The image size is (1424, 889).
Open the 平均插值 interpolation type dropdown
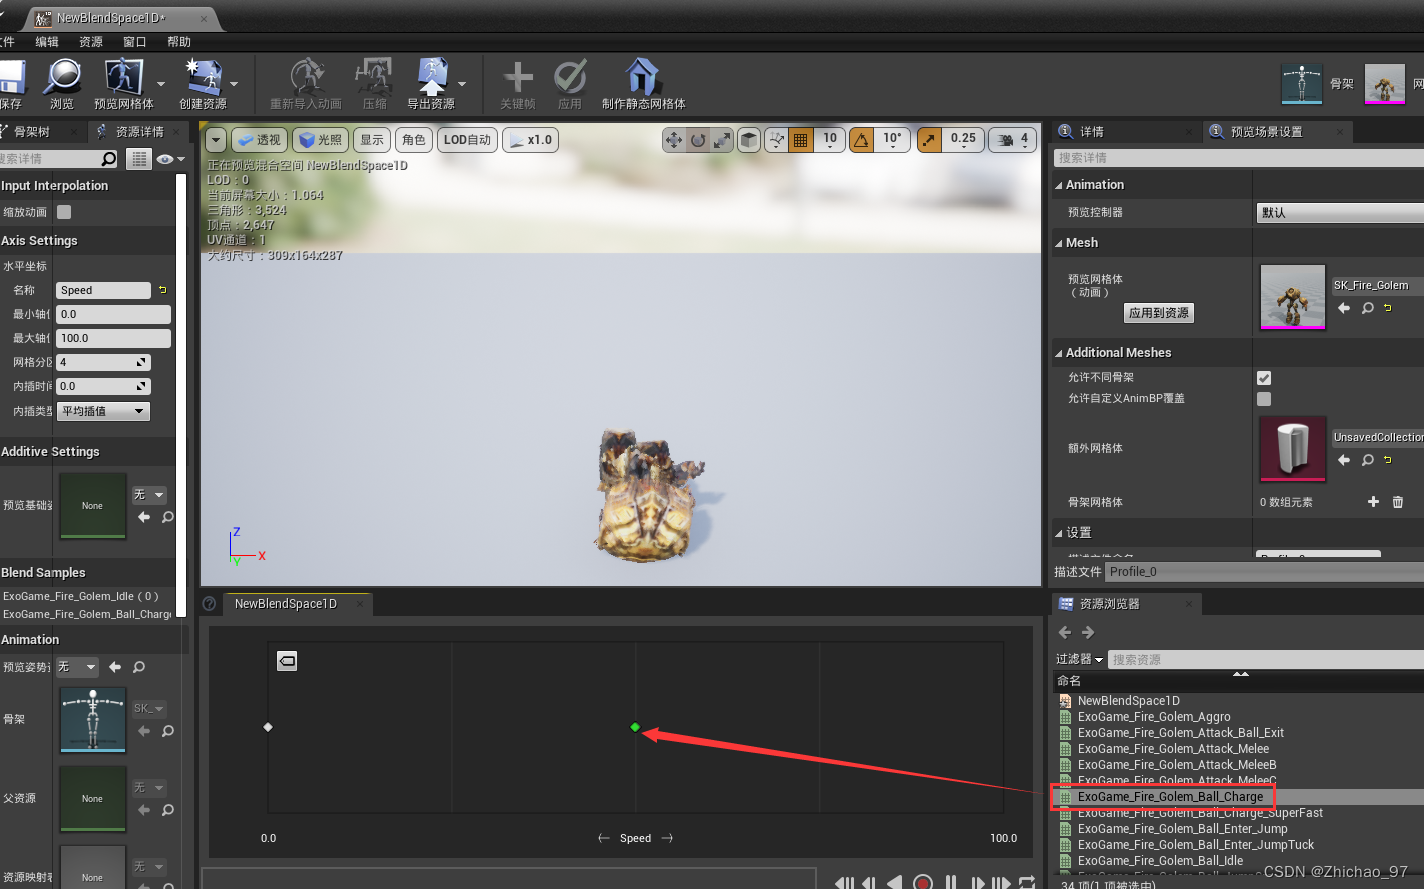(x=103, y=410)
